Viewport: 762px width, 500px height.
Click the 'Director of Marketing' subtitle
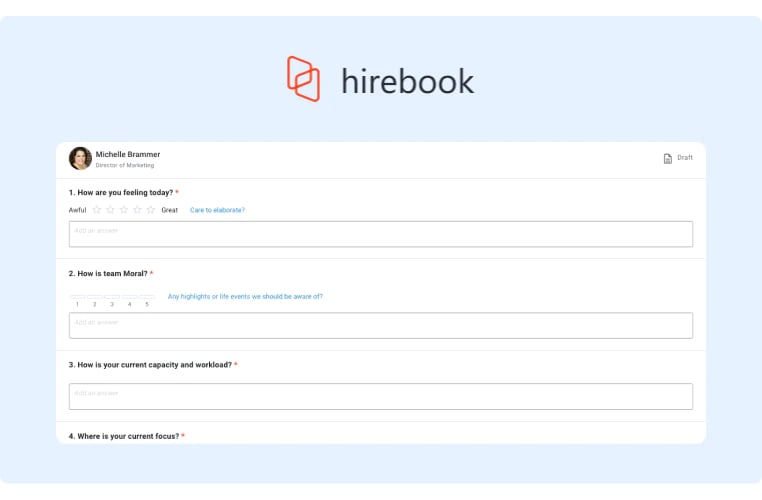pos(125,165)
